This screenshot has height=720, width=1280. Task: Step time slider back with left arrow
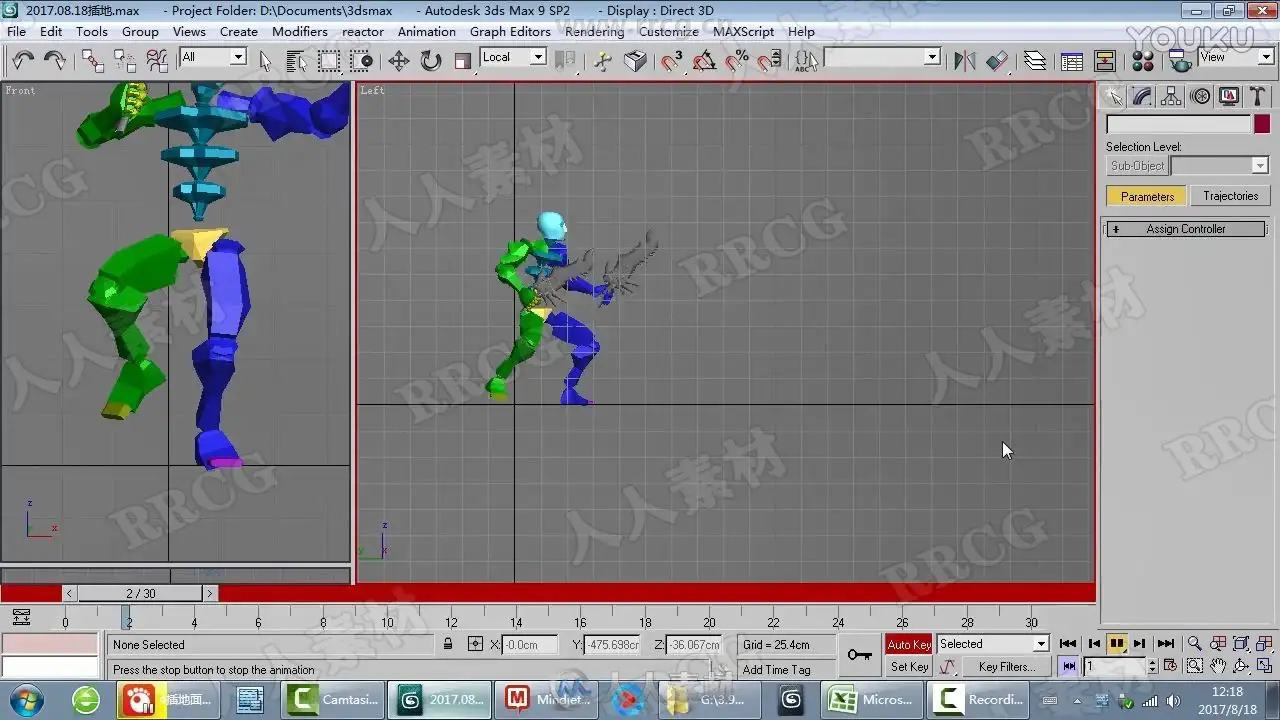coord(69,593)
